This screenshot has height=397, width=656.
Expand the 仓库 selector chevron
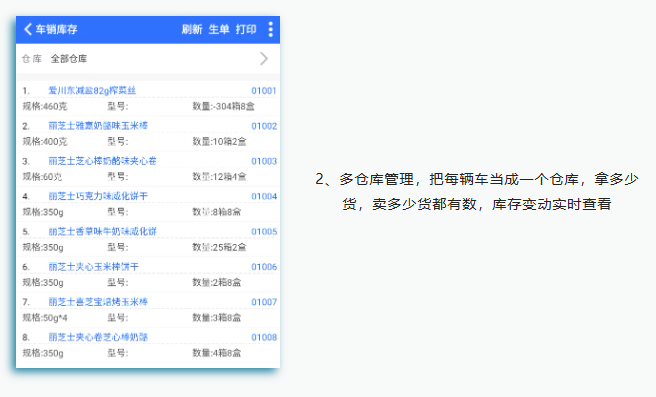[264, 59]
